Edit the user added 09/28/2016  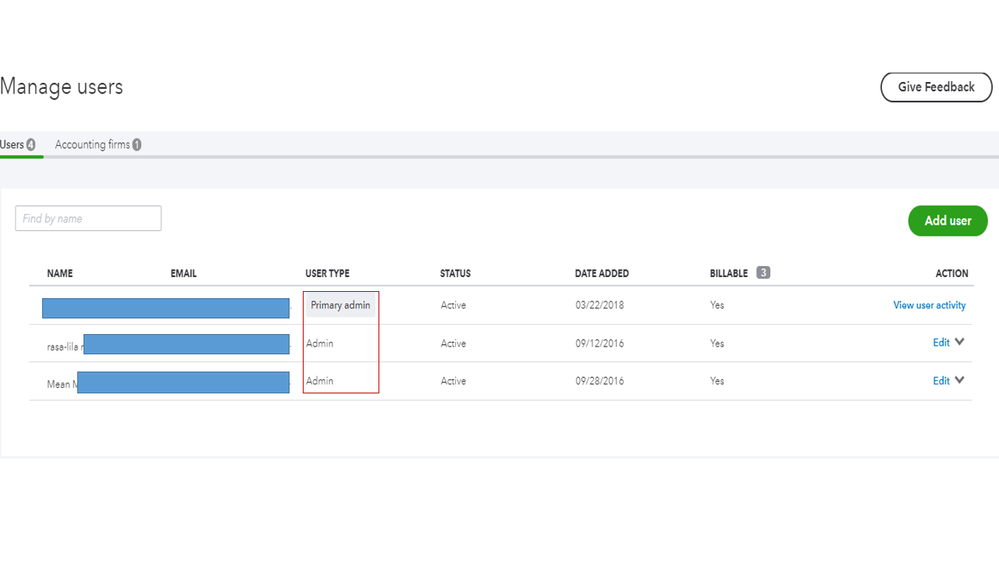[941, 381]
